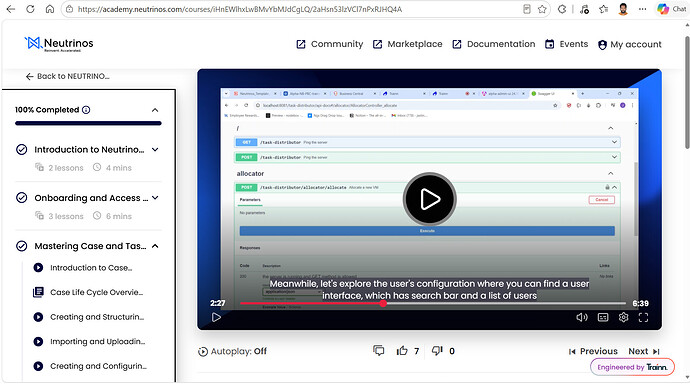
Task: Play video with large center play button
Action: click(429, 199)
